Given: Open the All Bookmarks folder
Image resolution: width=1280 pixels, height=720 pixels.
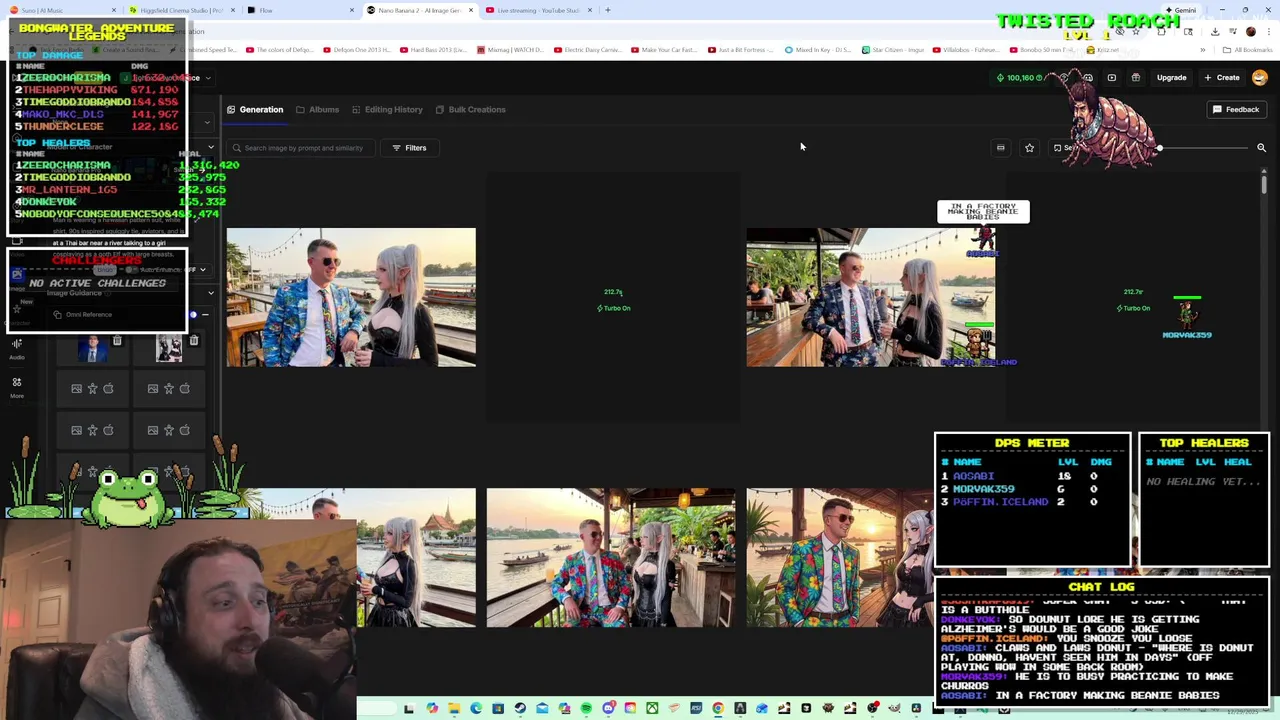Looking at the screenshot, I should click(x=1248, y=49).
